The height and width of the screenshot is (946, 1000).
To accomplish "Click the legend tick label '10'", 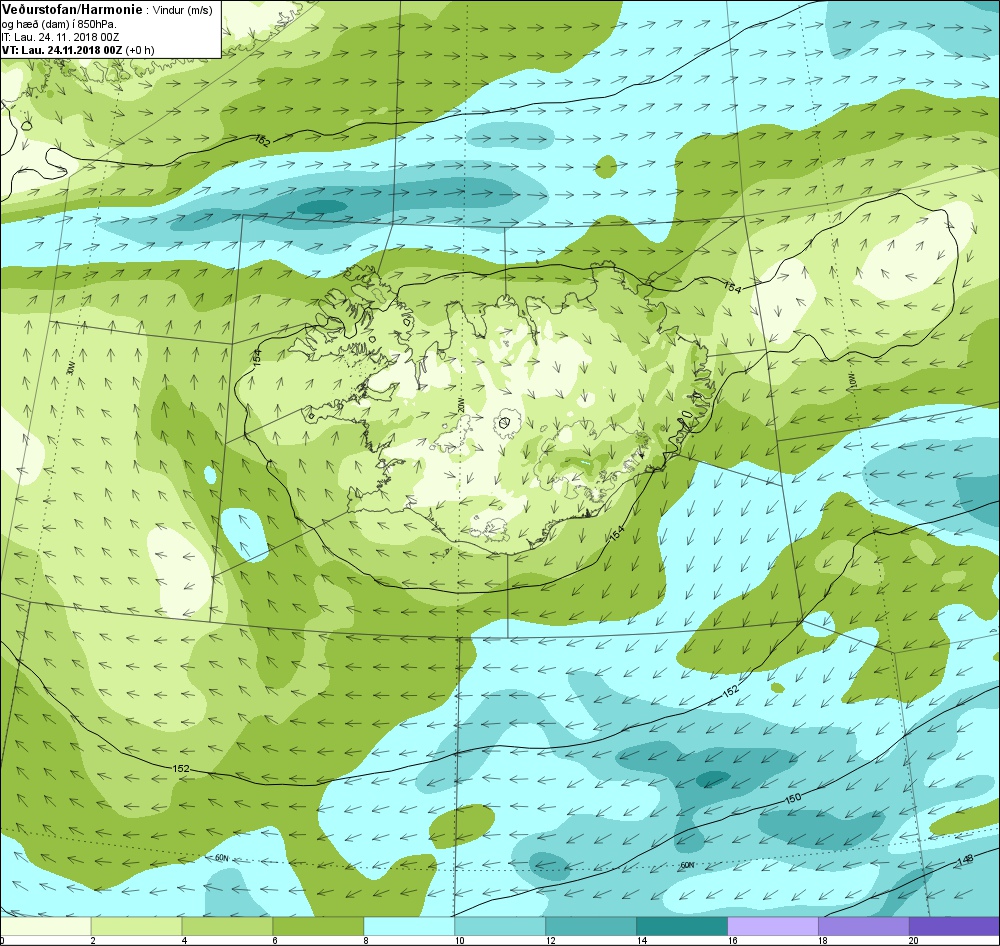I will click(459, 940).
